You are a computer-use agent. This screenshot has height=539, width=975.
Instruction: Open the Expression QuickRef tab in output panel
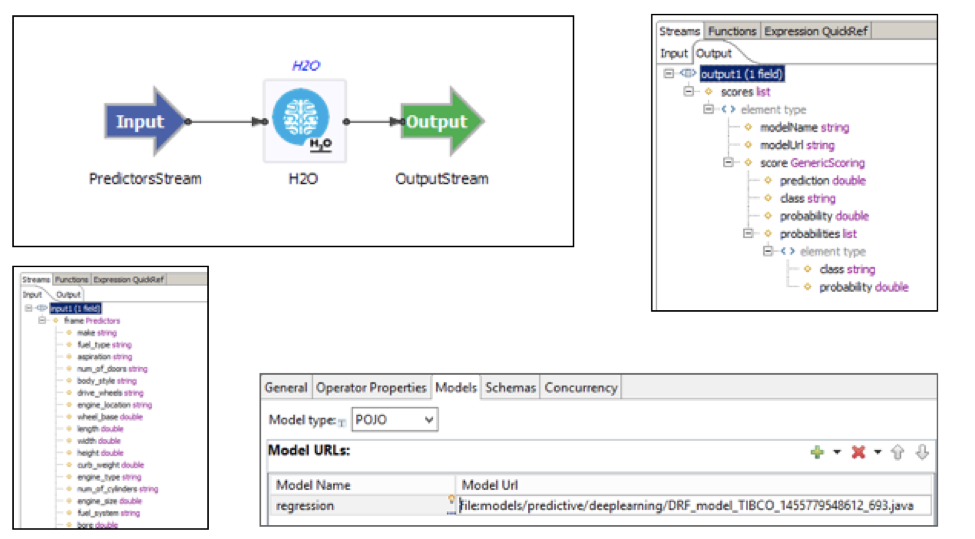tap(816, 31)
